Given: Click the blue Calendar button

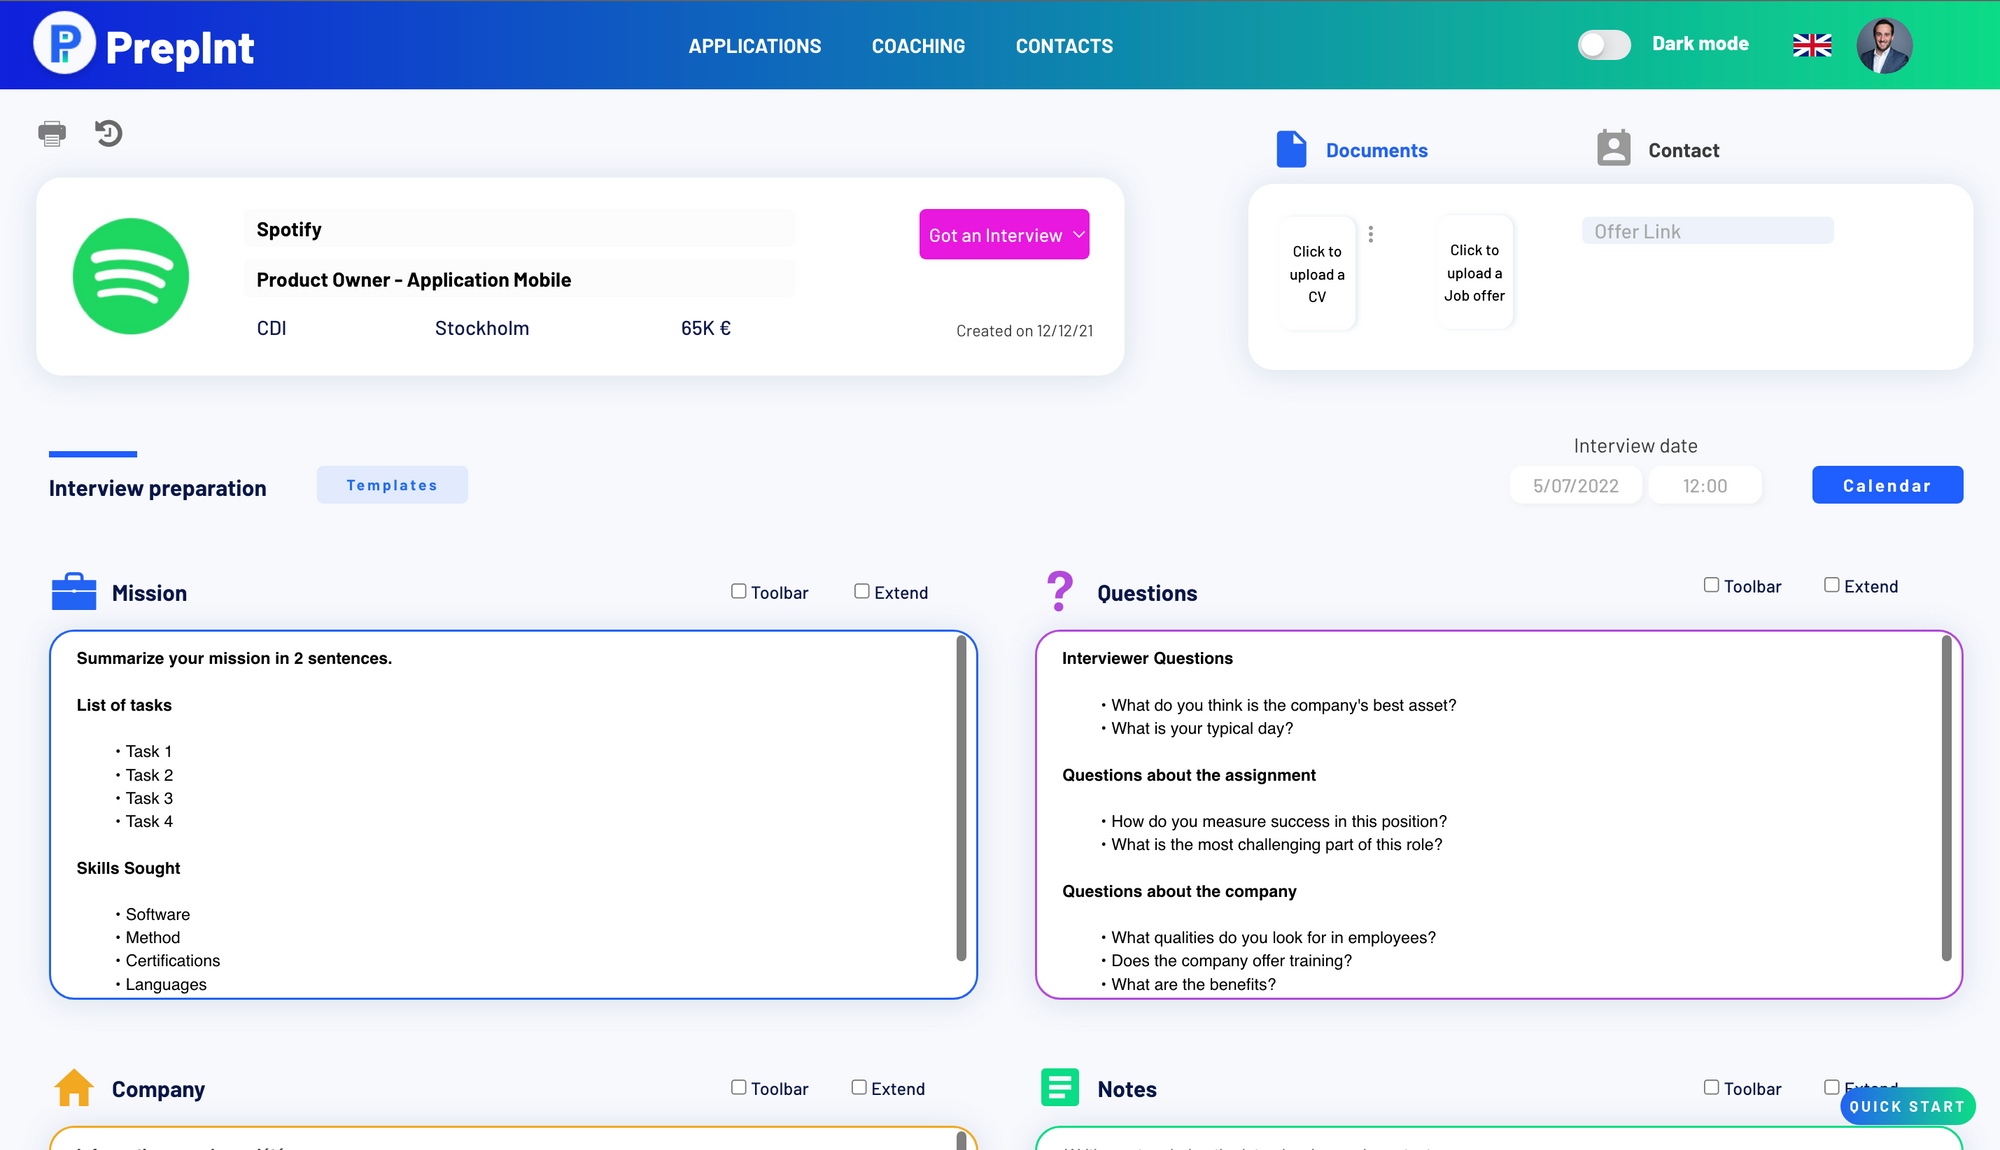Looking at the screenshot, I should tap(1887, 485).
